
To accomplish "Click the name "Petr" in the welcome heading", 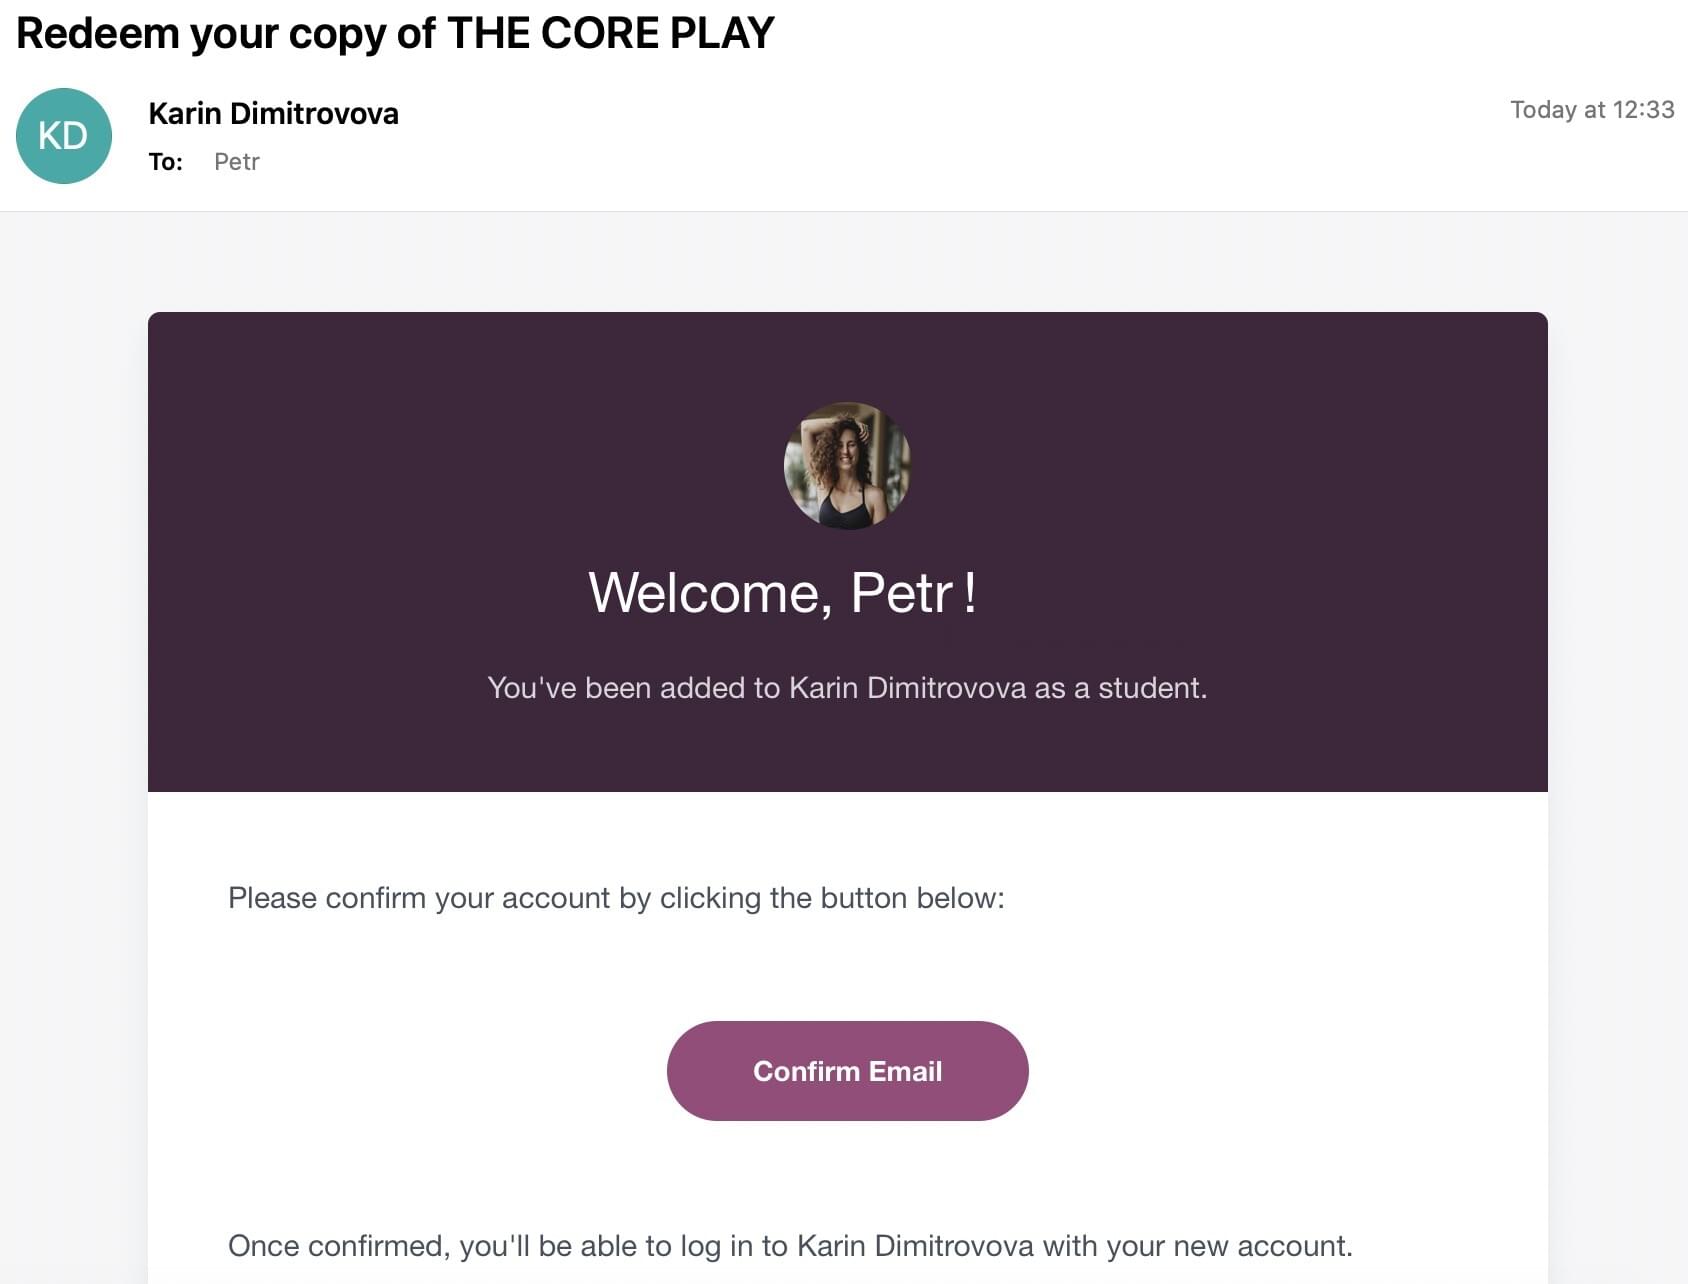I will coord(900,593).
